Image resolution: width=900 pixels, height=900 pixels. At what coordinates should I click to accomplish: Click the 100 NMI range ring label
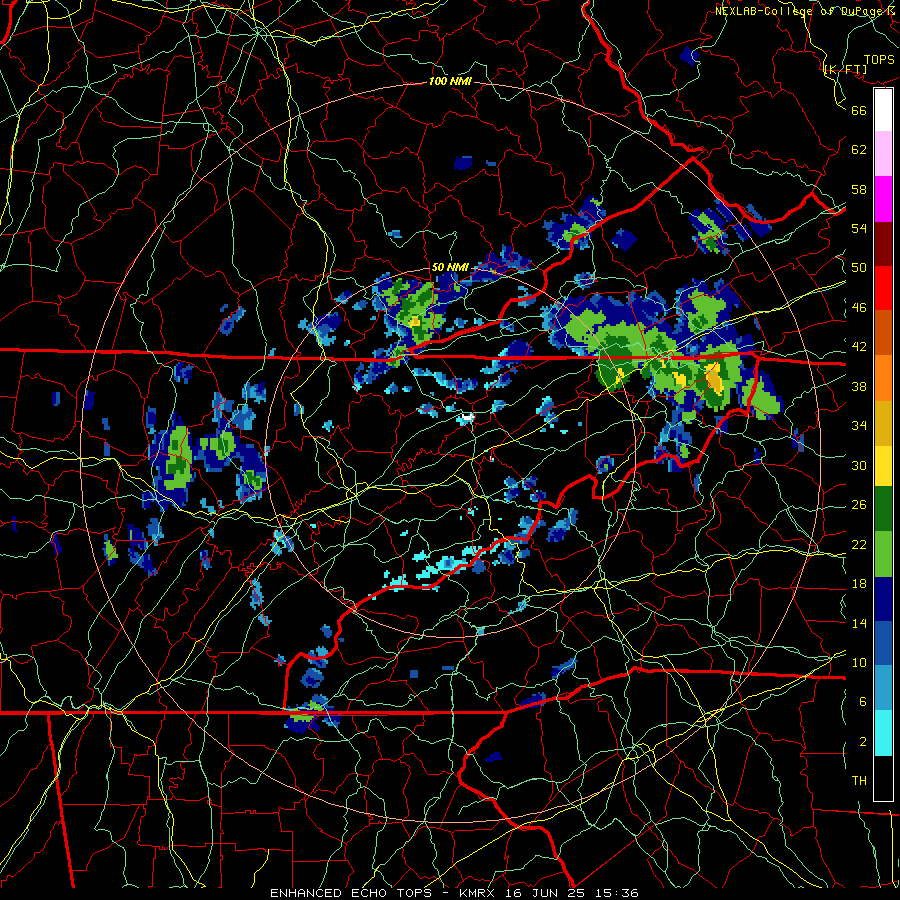(x=450, y=82)
